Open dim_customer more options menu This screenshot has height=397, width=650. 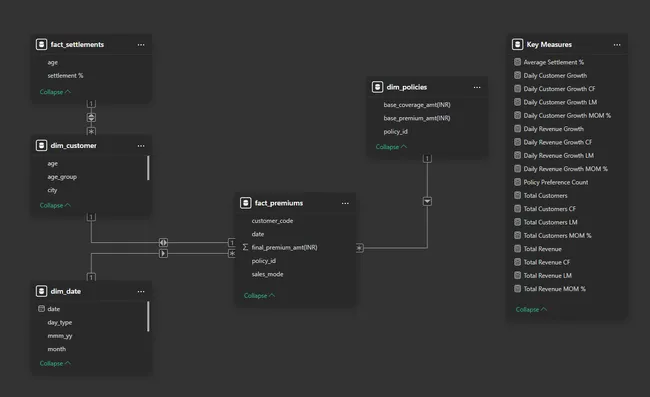click(141, 146)
